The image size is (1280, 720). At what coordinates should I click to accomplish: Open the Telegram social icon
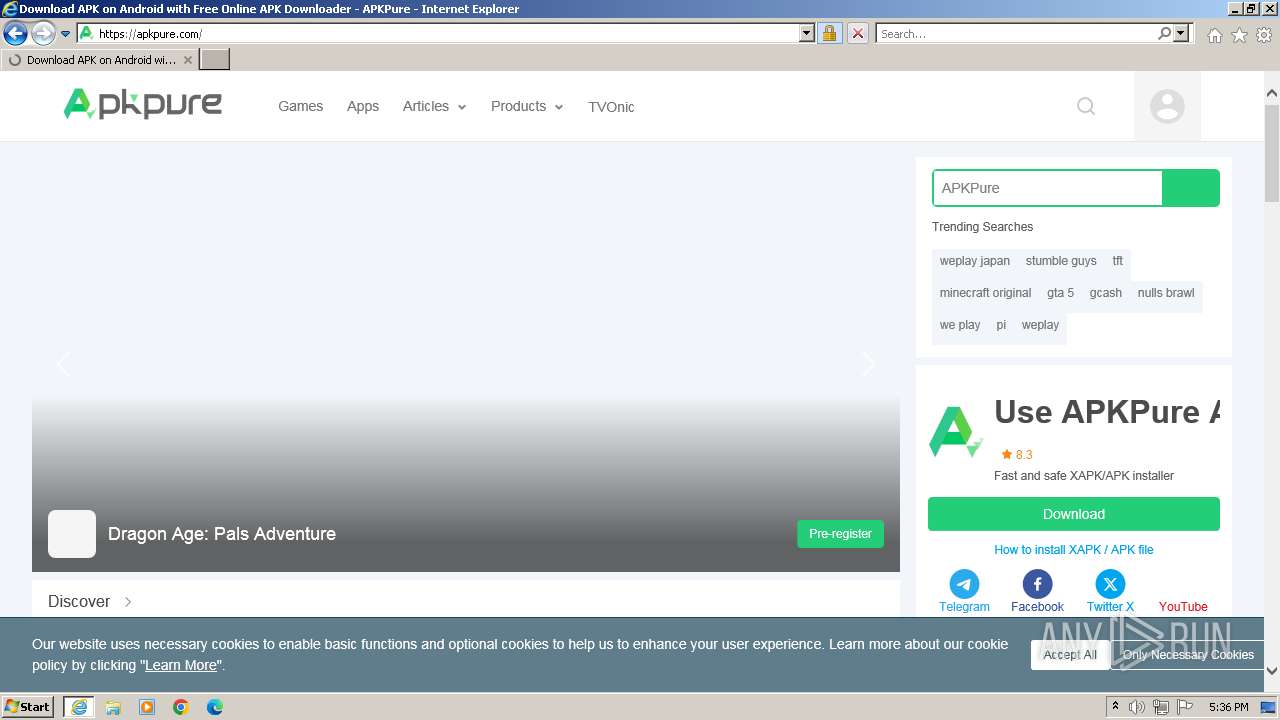coord(964,584)
